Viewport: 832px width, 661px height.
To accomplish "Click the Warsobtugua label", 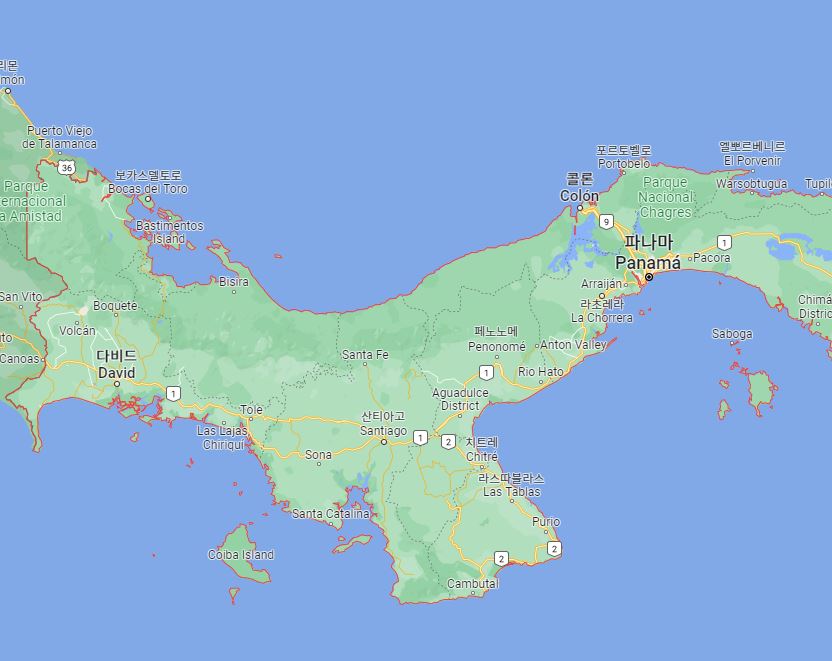I will click(751, 184).
